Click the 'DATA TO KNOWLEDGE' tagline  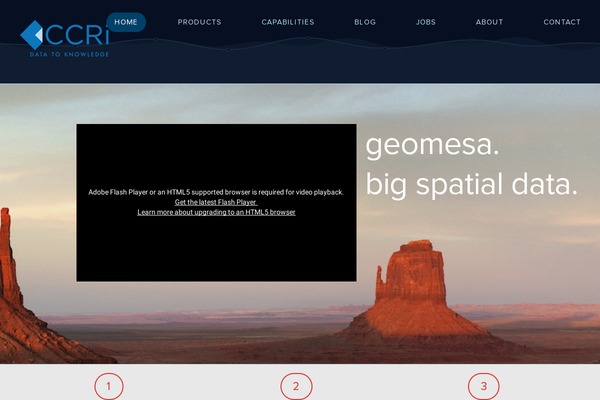(69, 54)
